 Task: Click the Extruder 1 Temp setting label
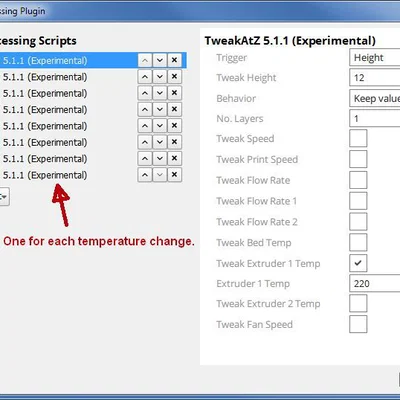pos(253,284)
